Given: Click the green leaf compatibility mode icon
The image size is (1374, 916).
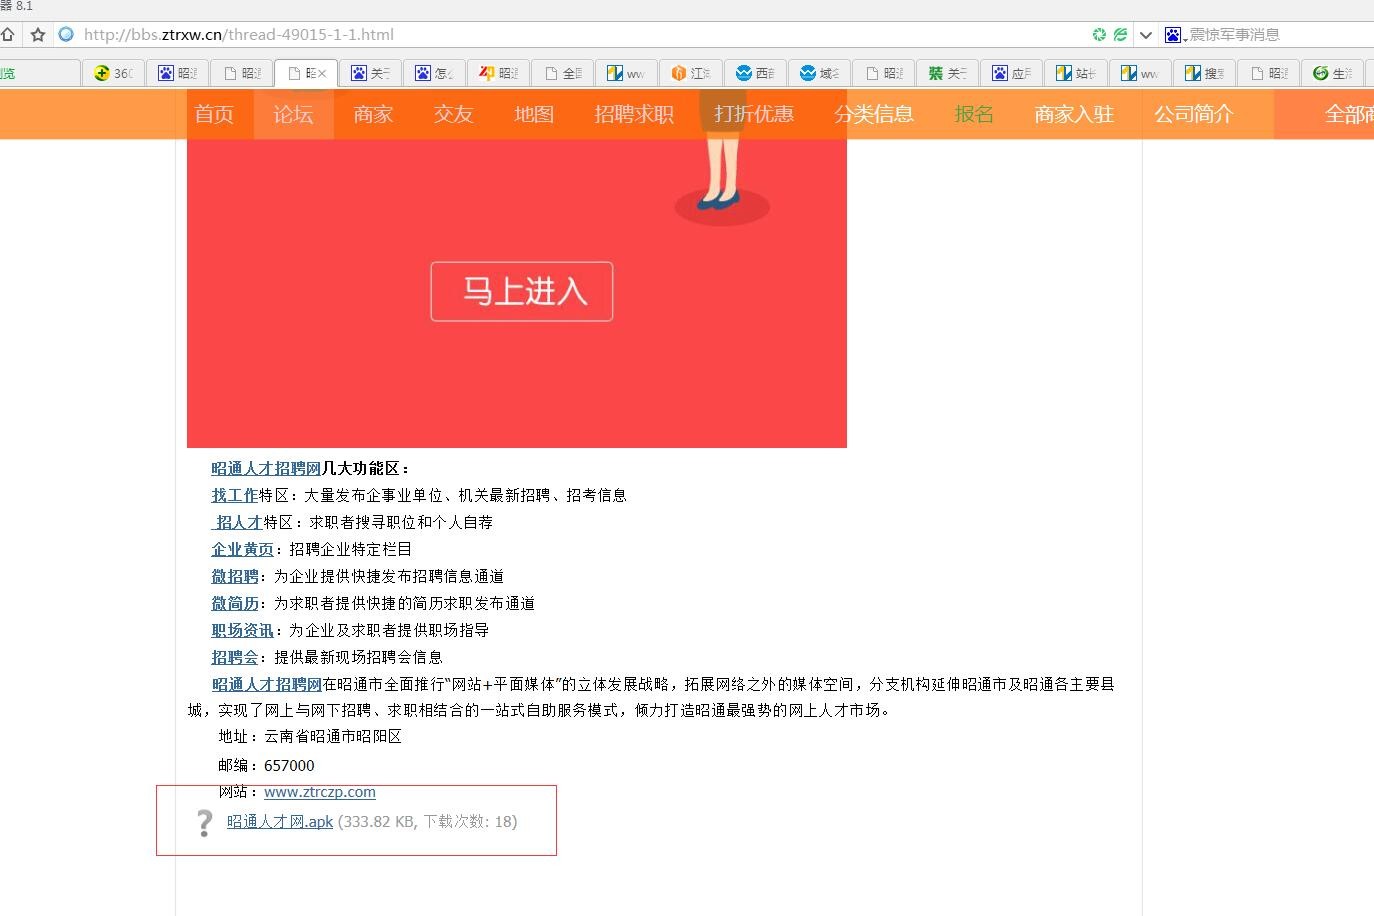Looking at the screenshot, I should (x=1120, y=34).
